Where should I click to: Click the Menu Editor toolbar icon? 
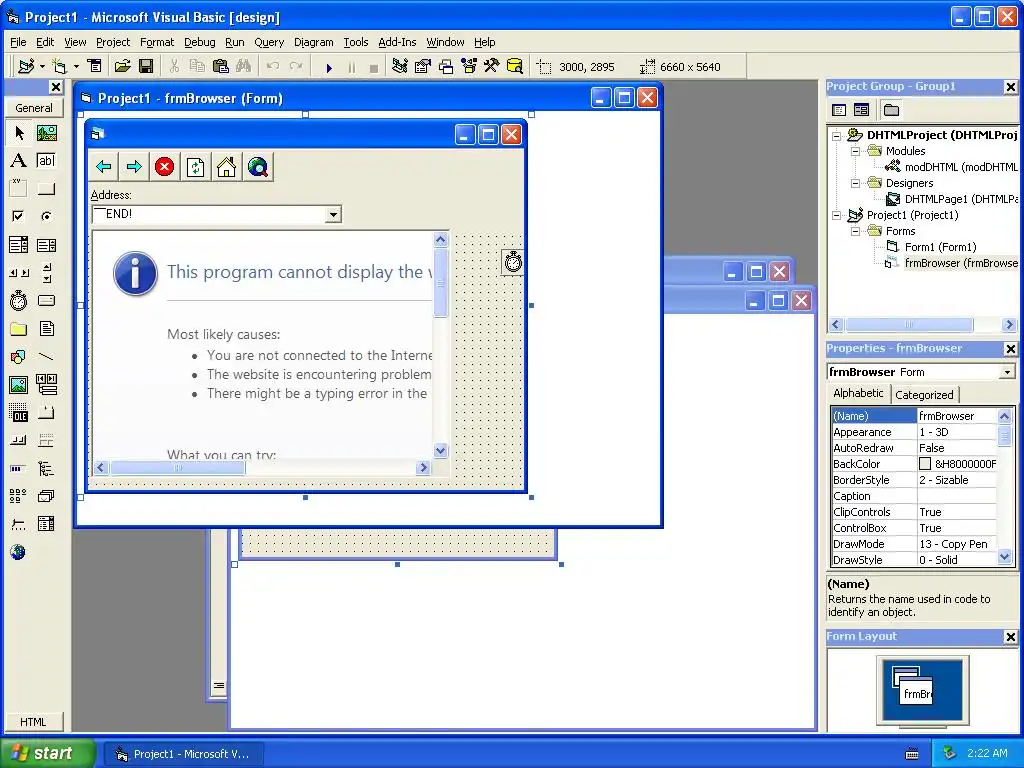pos(95,67)
